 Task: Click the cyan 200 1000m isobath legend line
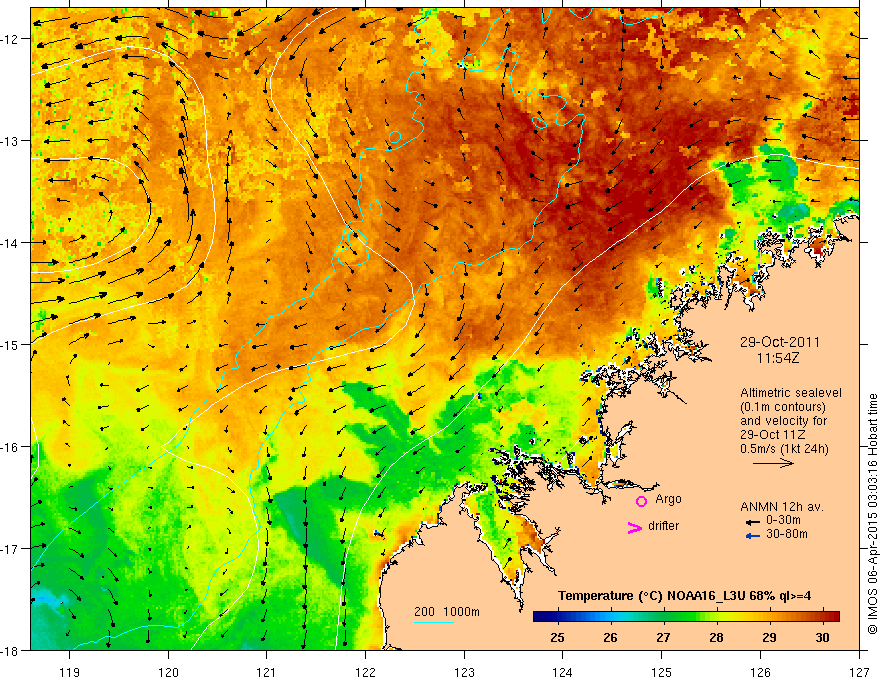click(434, 622)
